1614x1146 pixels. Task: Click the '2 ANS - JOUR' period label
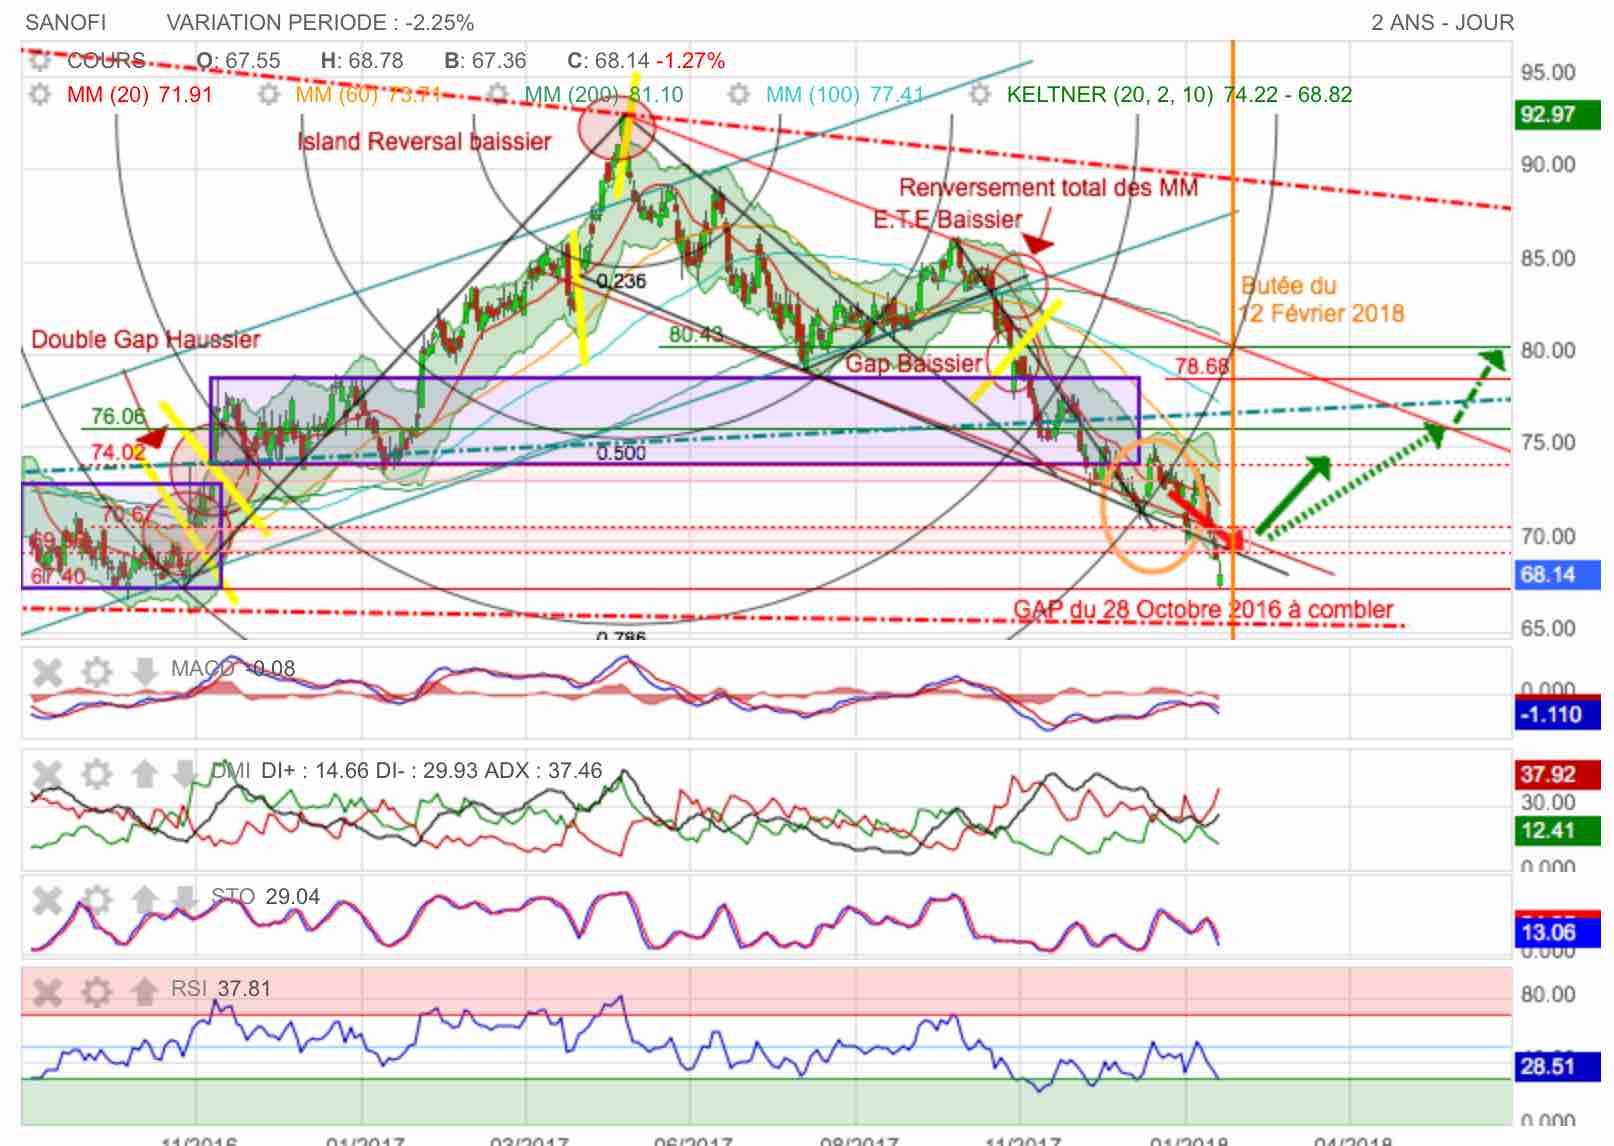tap(1442, 22)
